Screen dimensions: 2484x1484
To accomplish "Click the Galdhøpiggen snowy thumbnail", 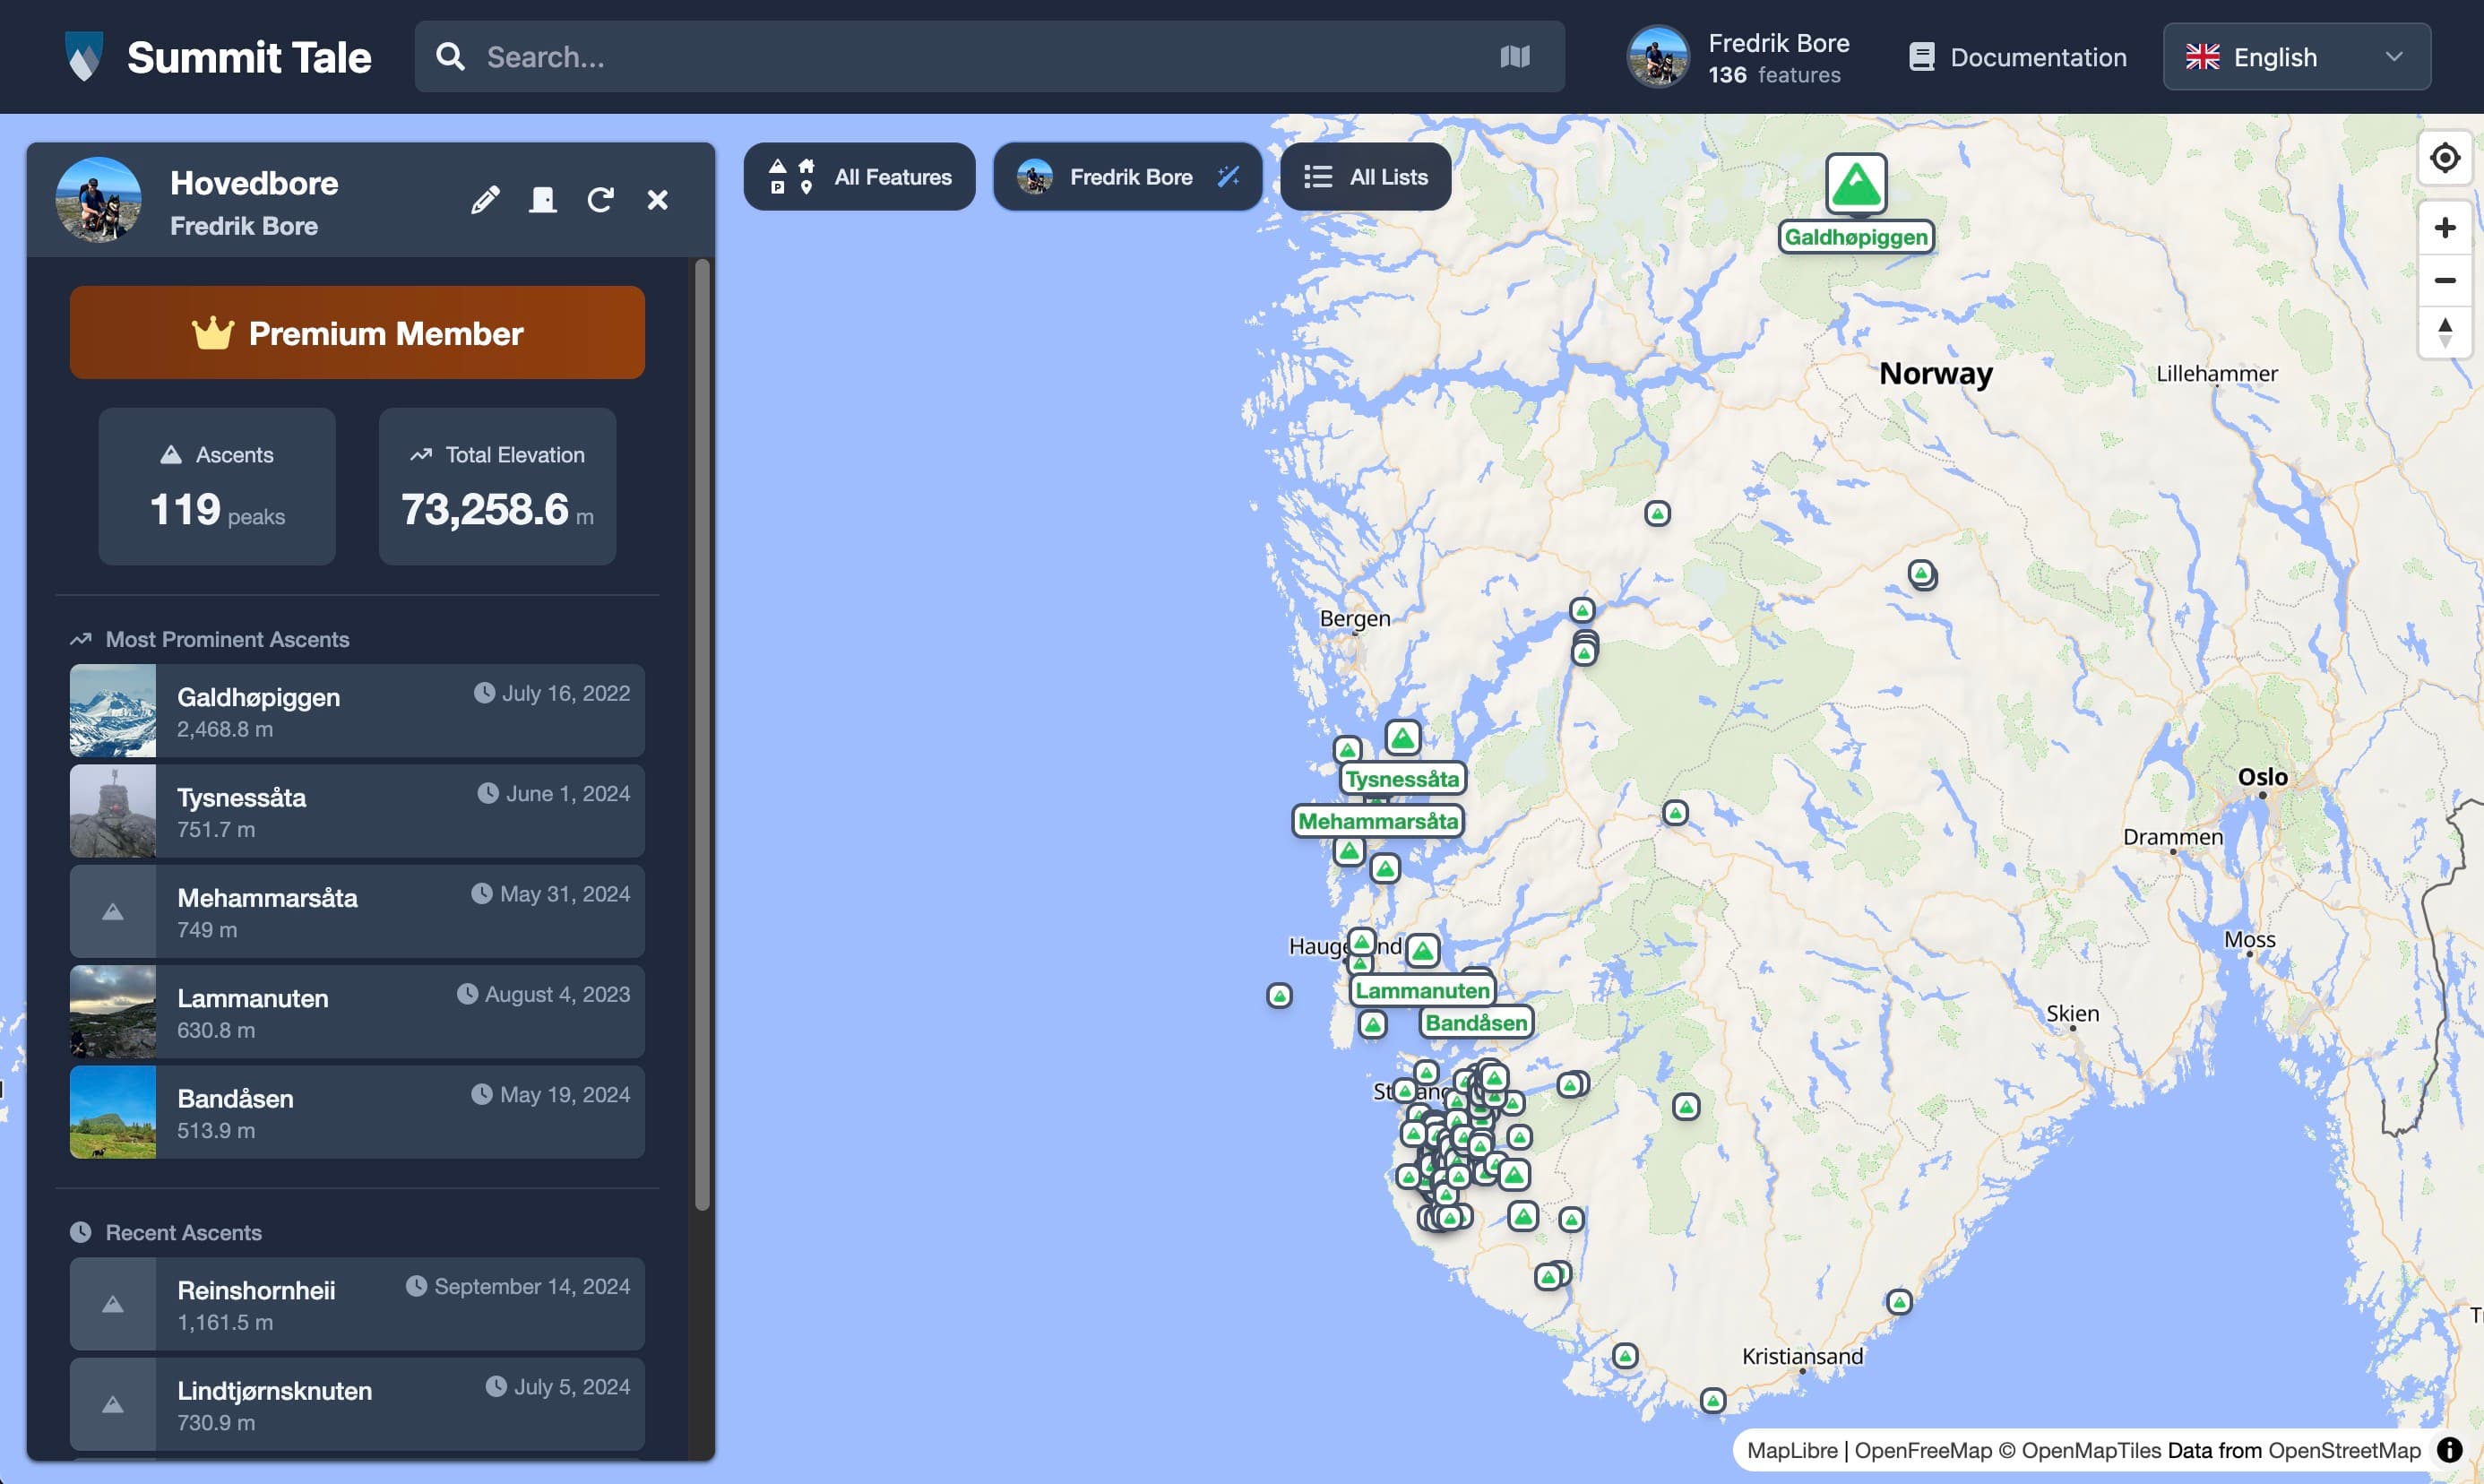I will 113,711.
